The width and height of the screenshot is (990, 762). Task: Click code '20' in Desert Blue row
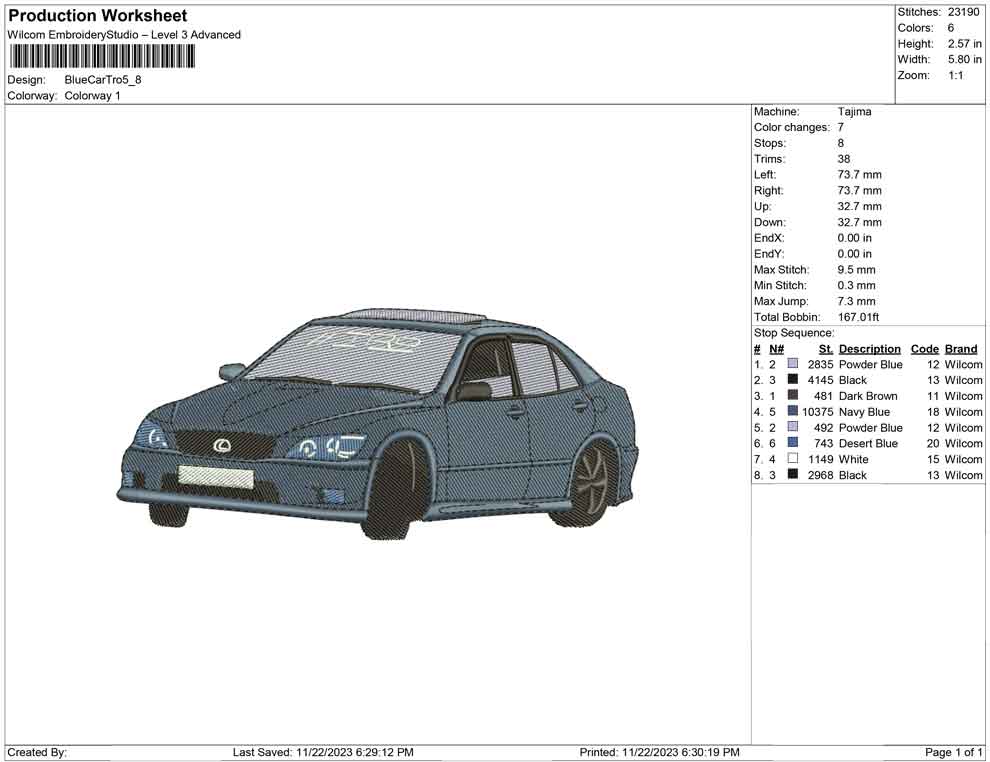tap(933, 443)
